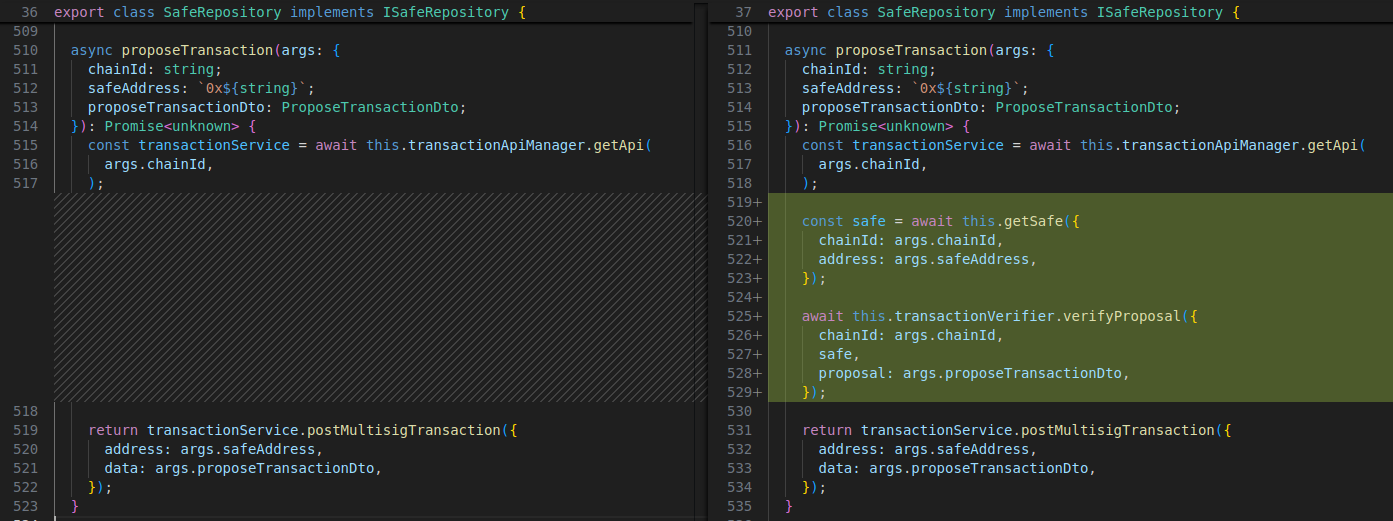Click line number 510 in the left gutter
The image size is (1393, 521).
27,50
